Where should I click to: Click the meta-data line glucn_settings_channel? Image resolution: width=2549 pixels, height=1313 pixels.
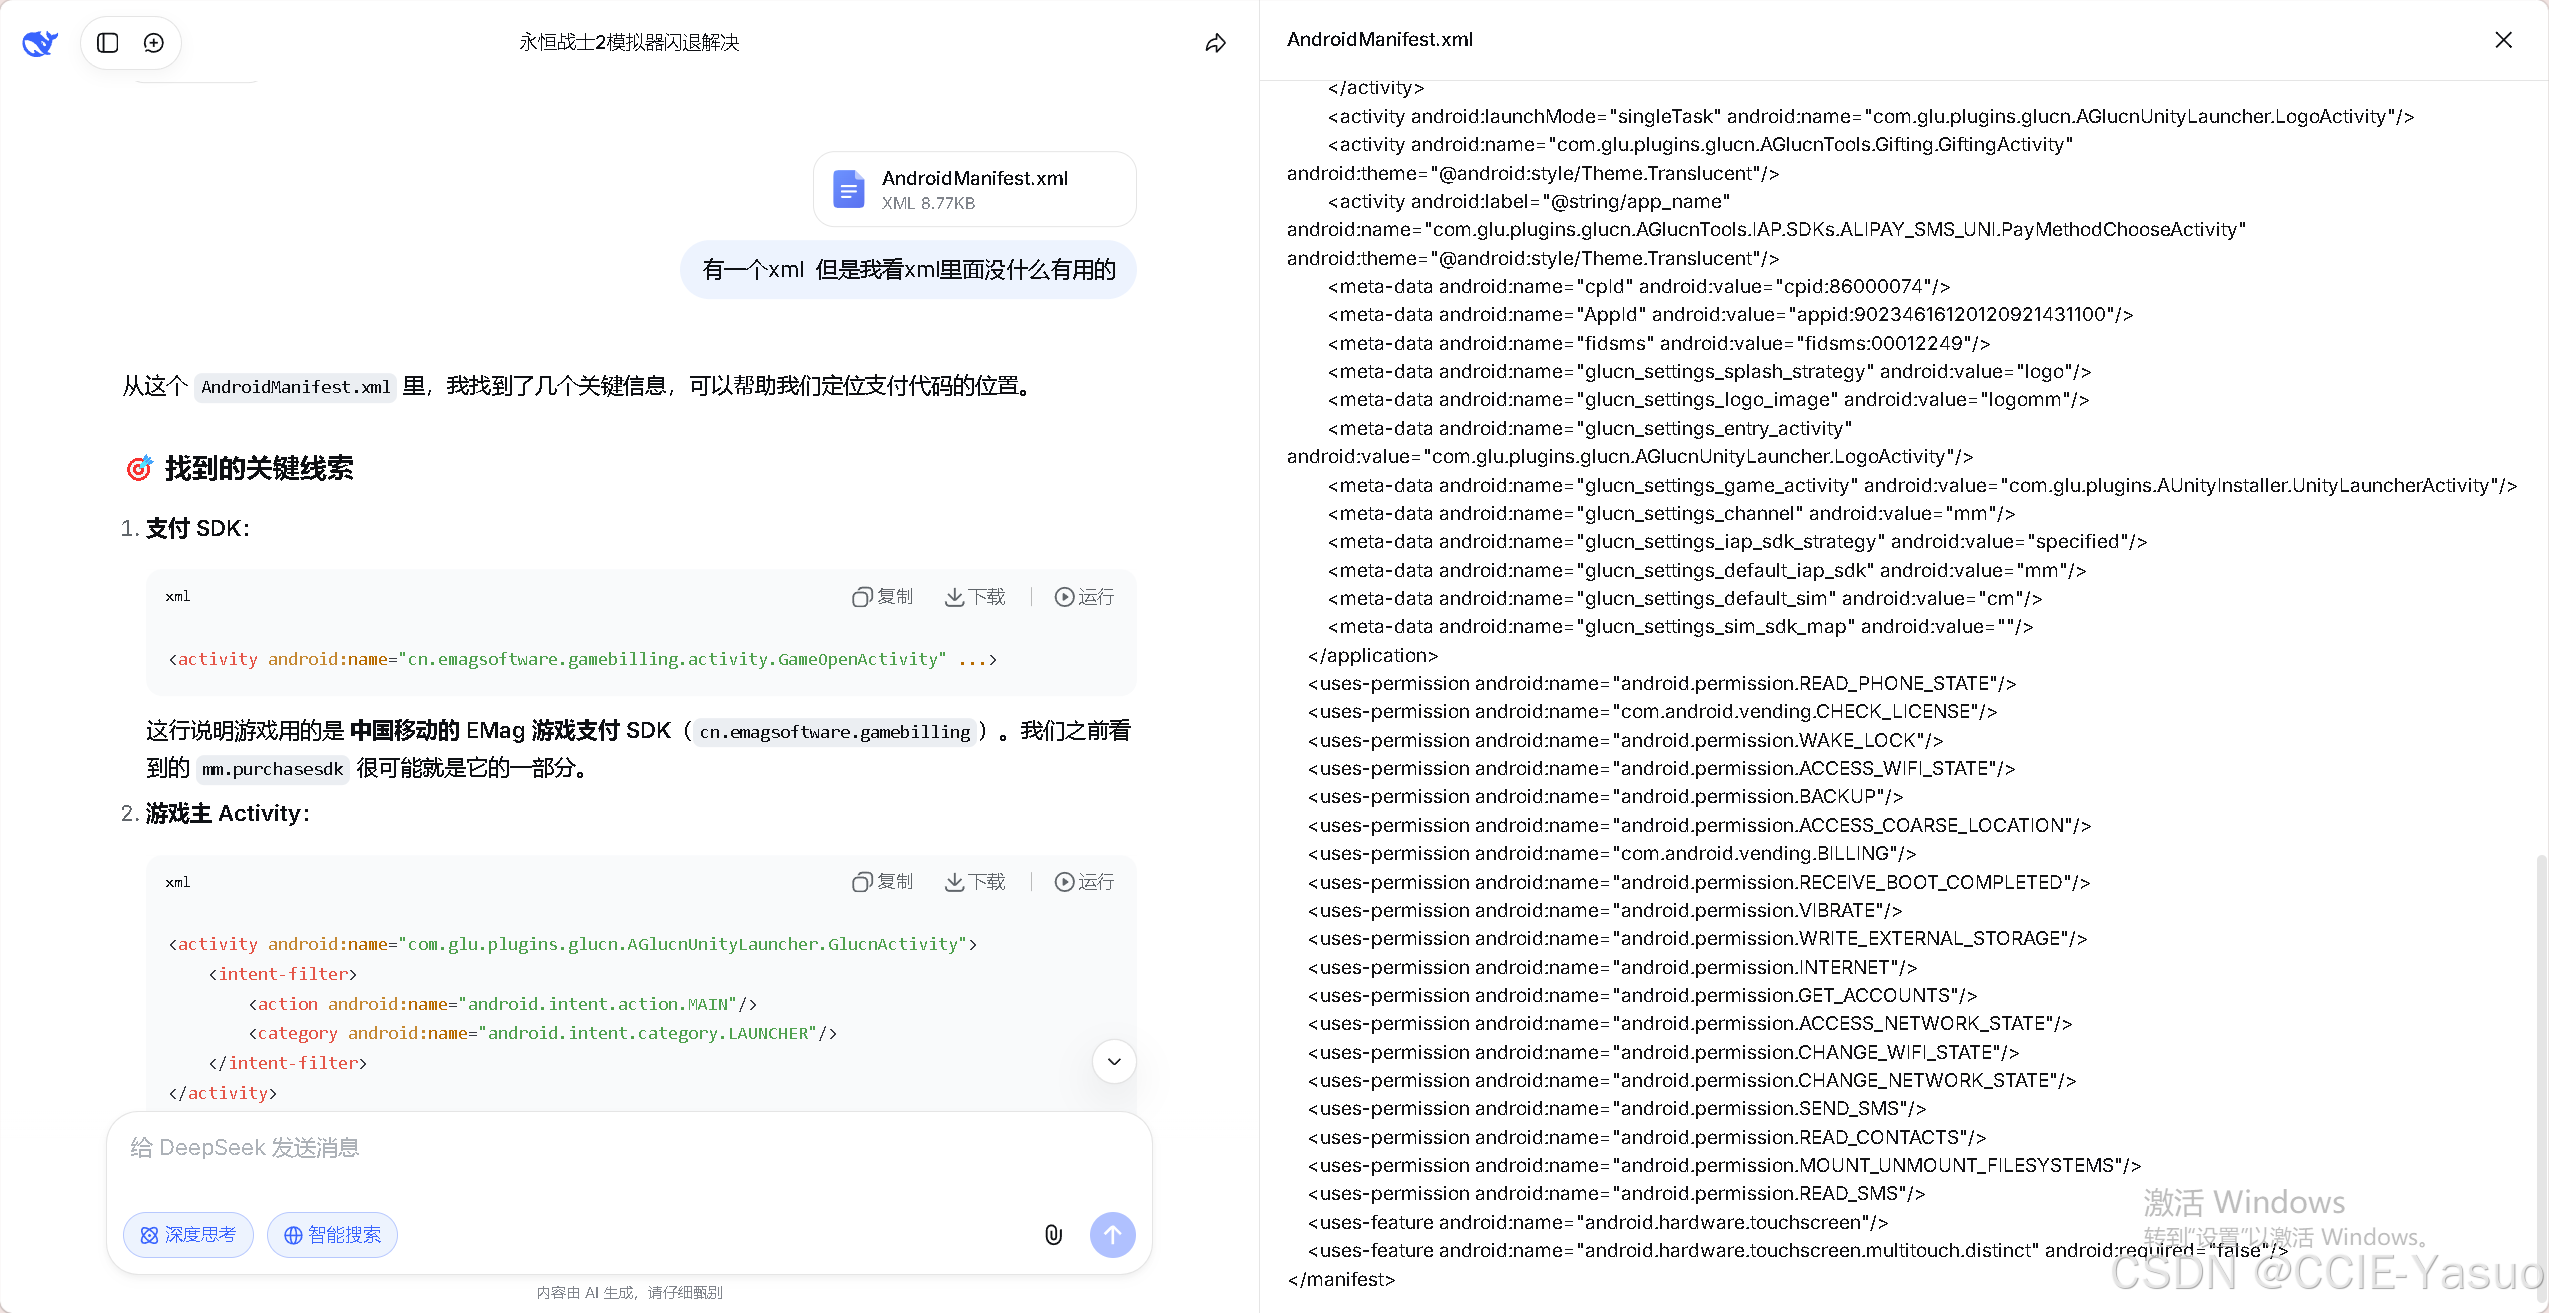point(1671,514)
